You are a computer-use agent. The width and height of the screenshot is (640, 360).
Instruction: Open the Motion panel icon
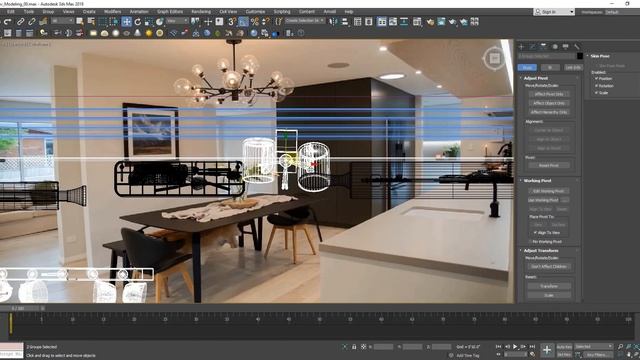(555, 47)
